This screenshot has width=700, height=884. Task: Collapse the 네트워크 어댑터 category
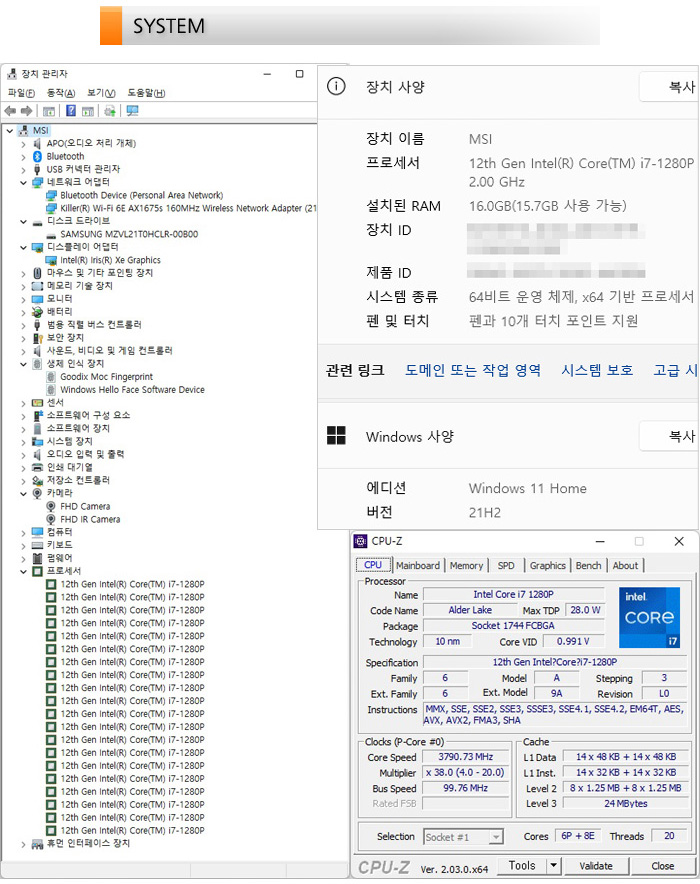tap(23, 182)
